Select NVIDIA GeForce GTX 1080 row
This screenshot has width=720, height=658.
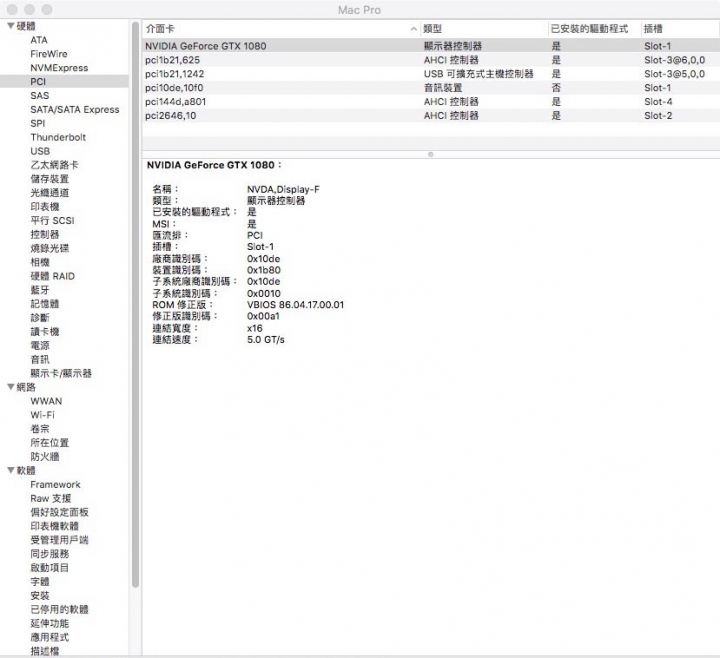(x=431, y=46)
